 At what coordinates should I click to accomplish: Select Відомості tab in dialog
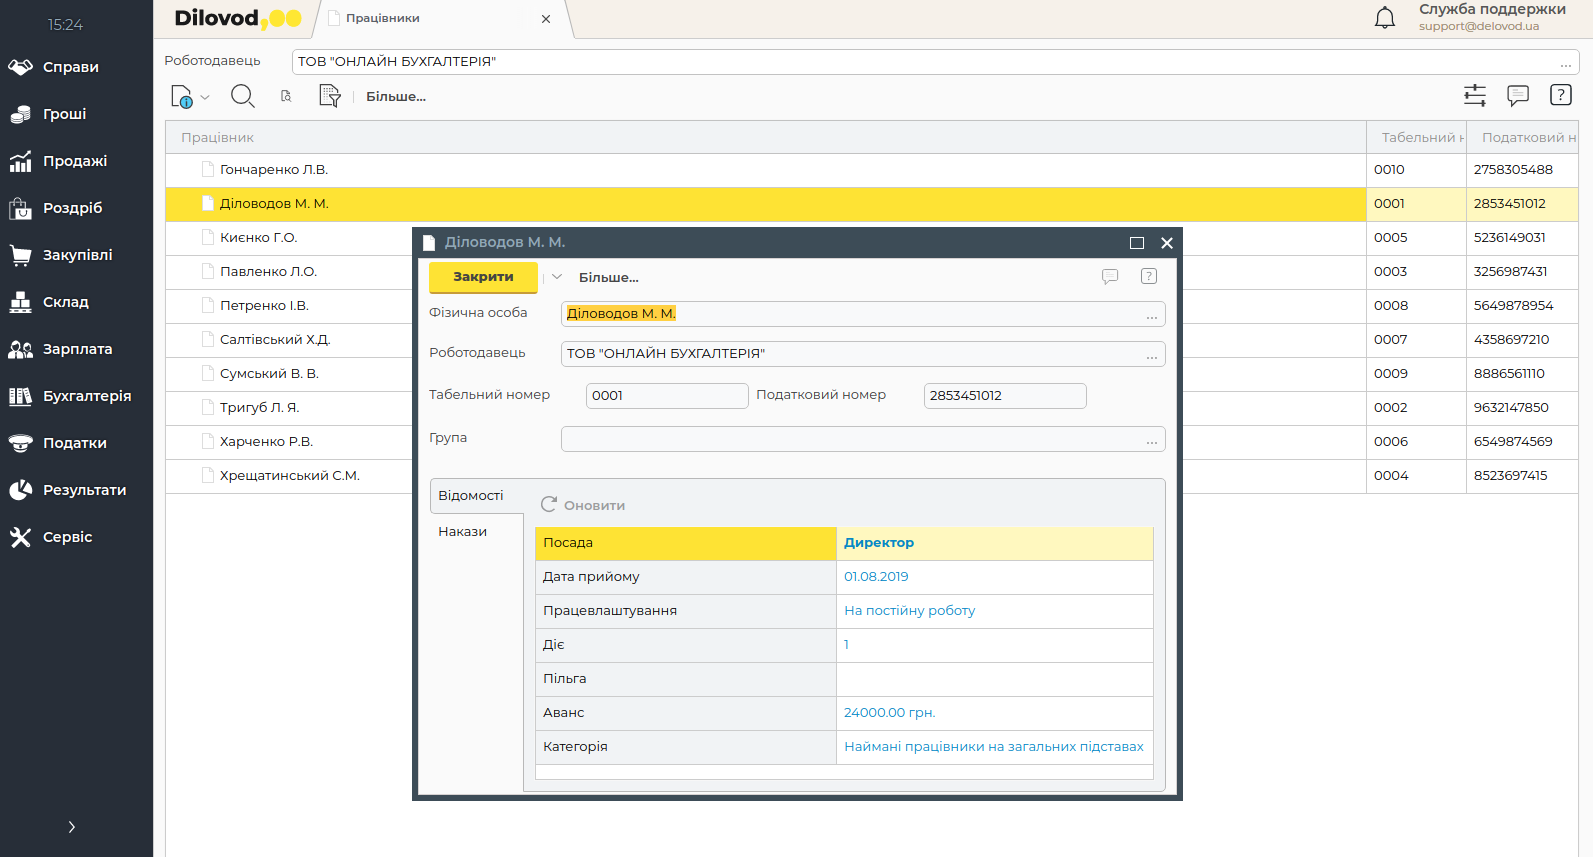point(471,496)
